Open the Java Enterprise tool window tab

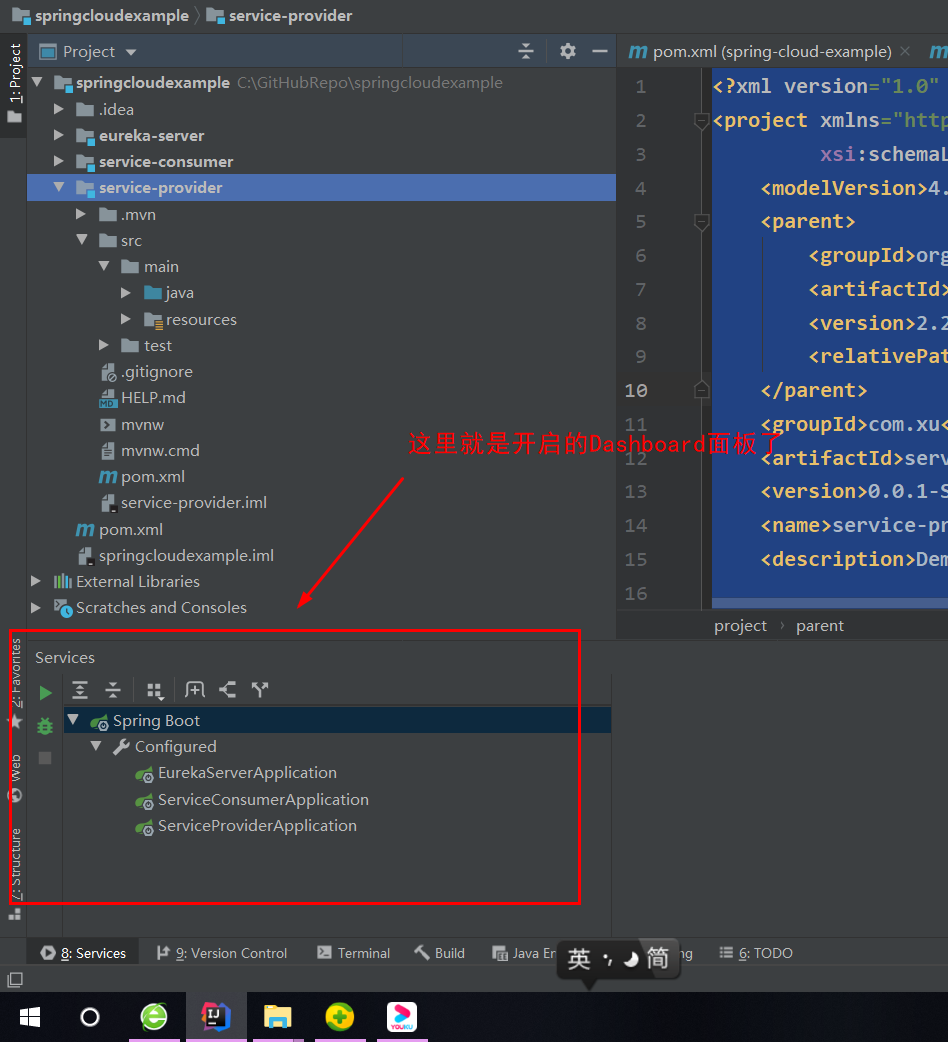[x=525, y=953]
